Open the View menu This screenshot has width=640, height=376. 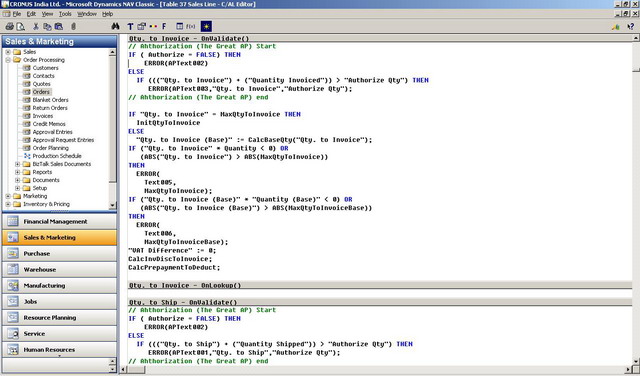(47, 14)
